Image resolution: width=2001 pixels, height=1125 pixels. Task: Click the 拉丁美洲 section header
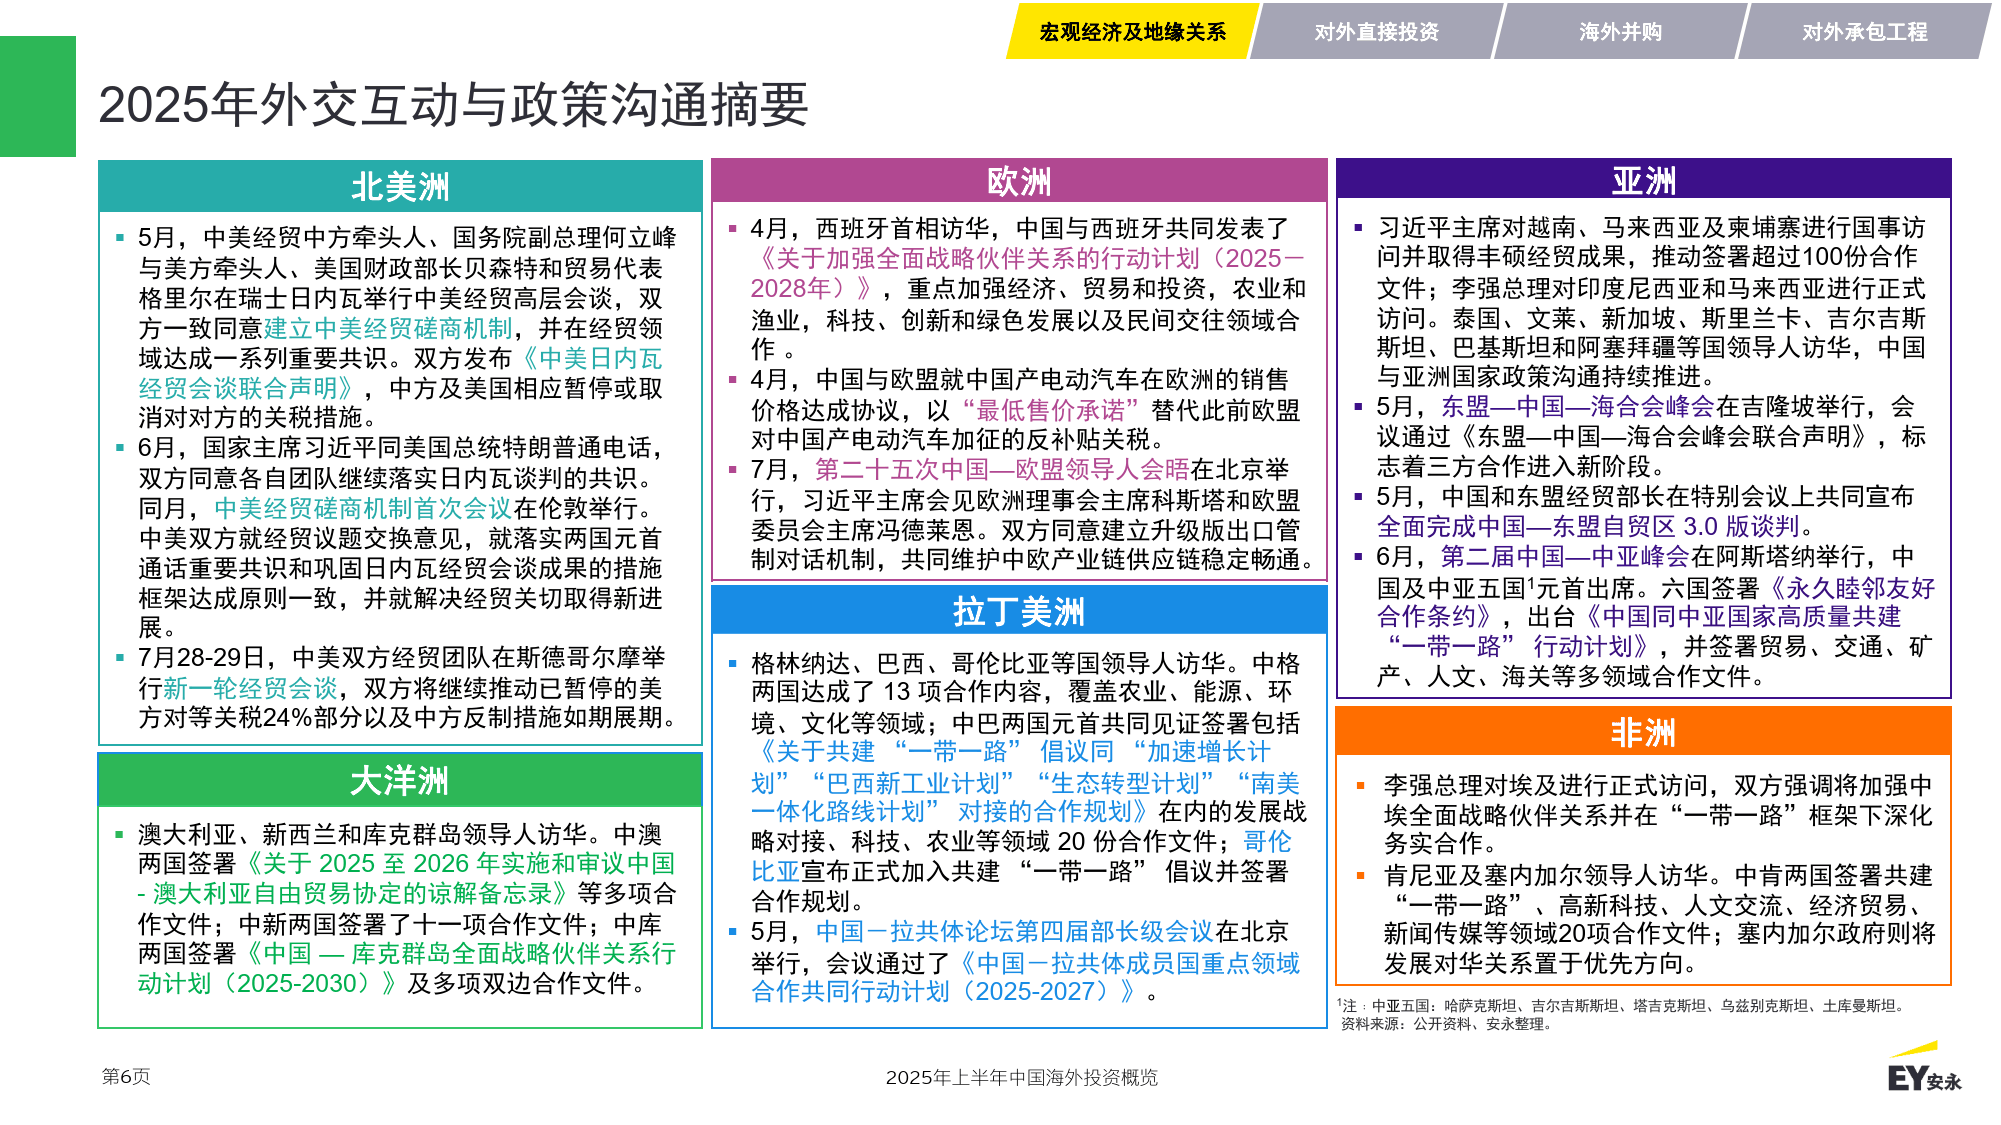[x=1019, y=610]
